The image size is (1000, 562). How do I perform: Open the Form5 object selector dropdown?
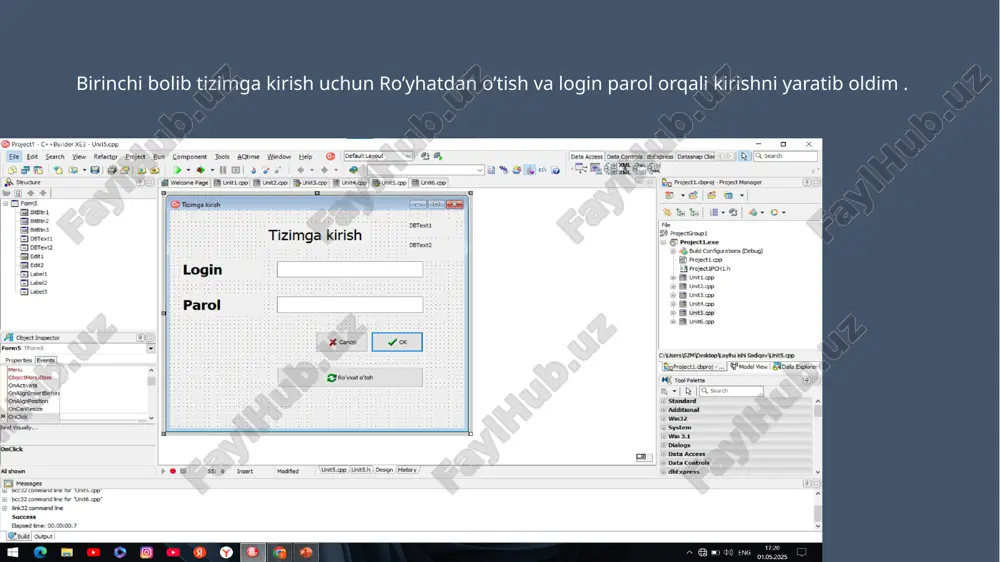click(x=151, y=348)
